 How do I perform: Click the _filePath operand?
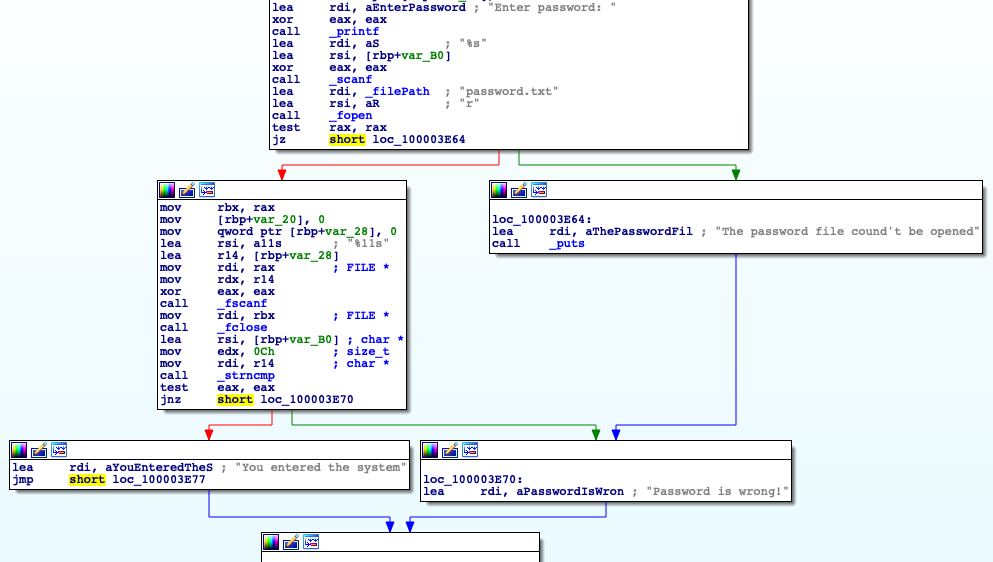point(397,92)
